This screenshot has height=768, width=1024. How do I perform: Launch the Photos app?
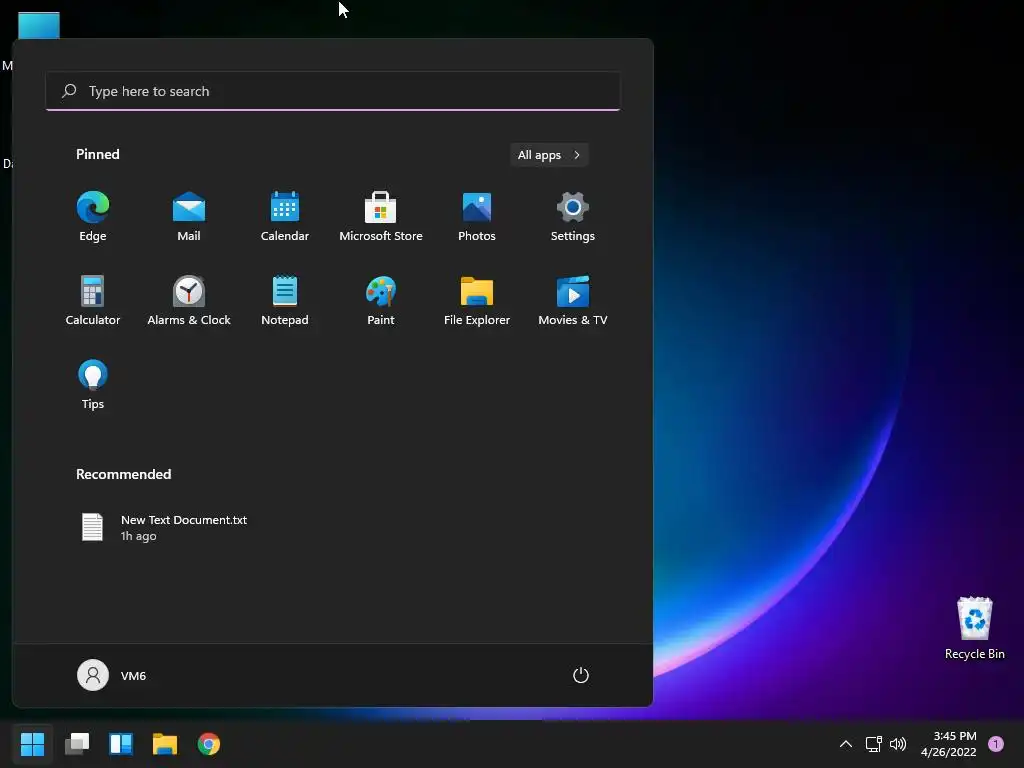477,217
